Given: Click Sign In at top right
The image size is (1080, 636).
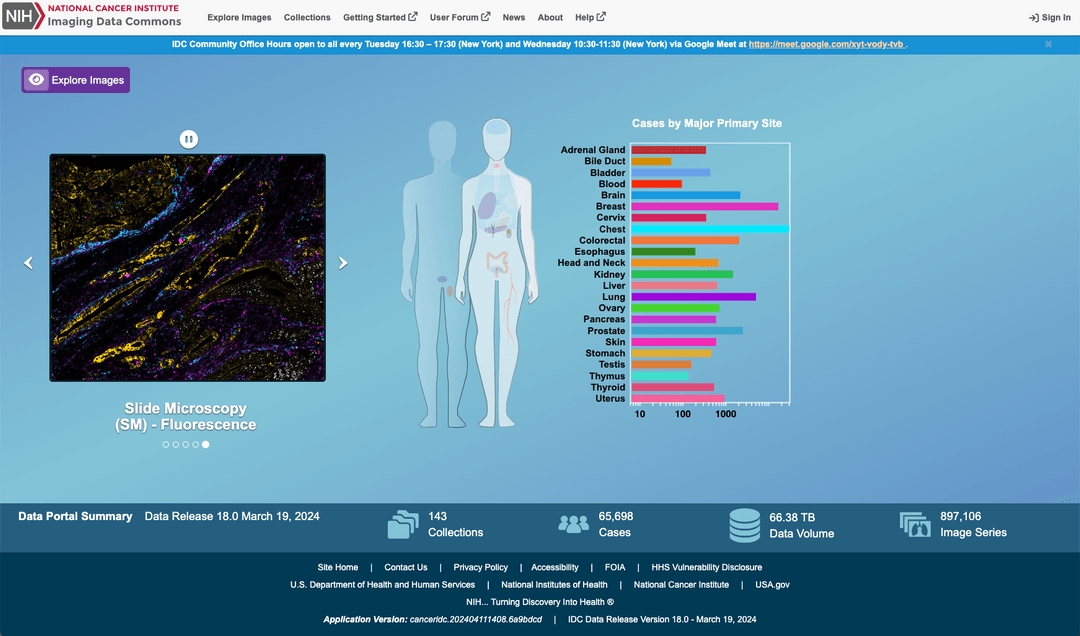Looking at the screenshot, I should [1049, 17].
